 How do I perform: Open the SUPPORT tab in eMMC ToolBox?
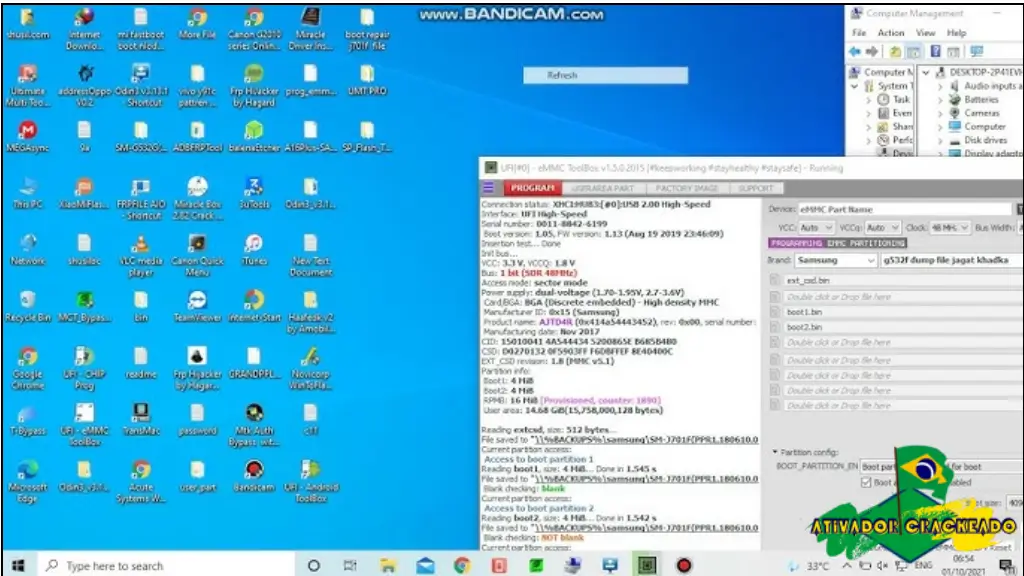click(756, 188)
